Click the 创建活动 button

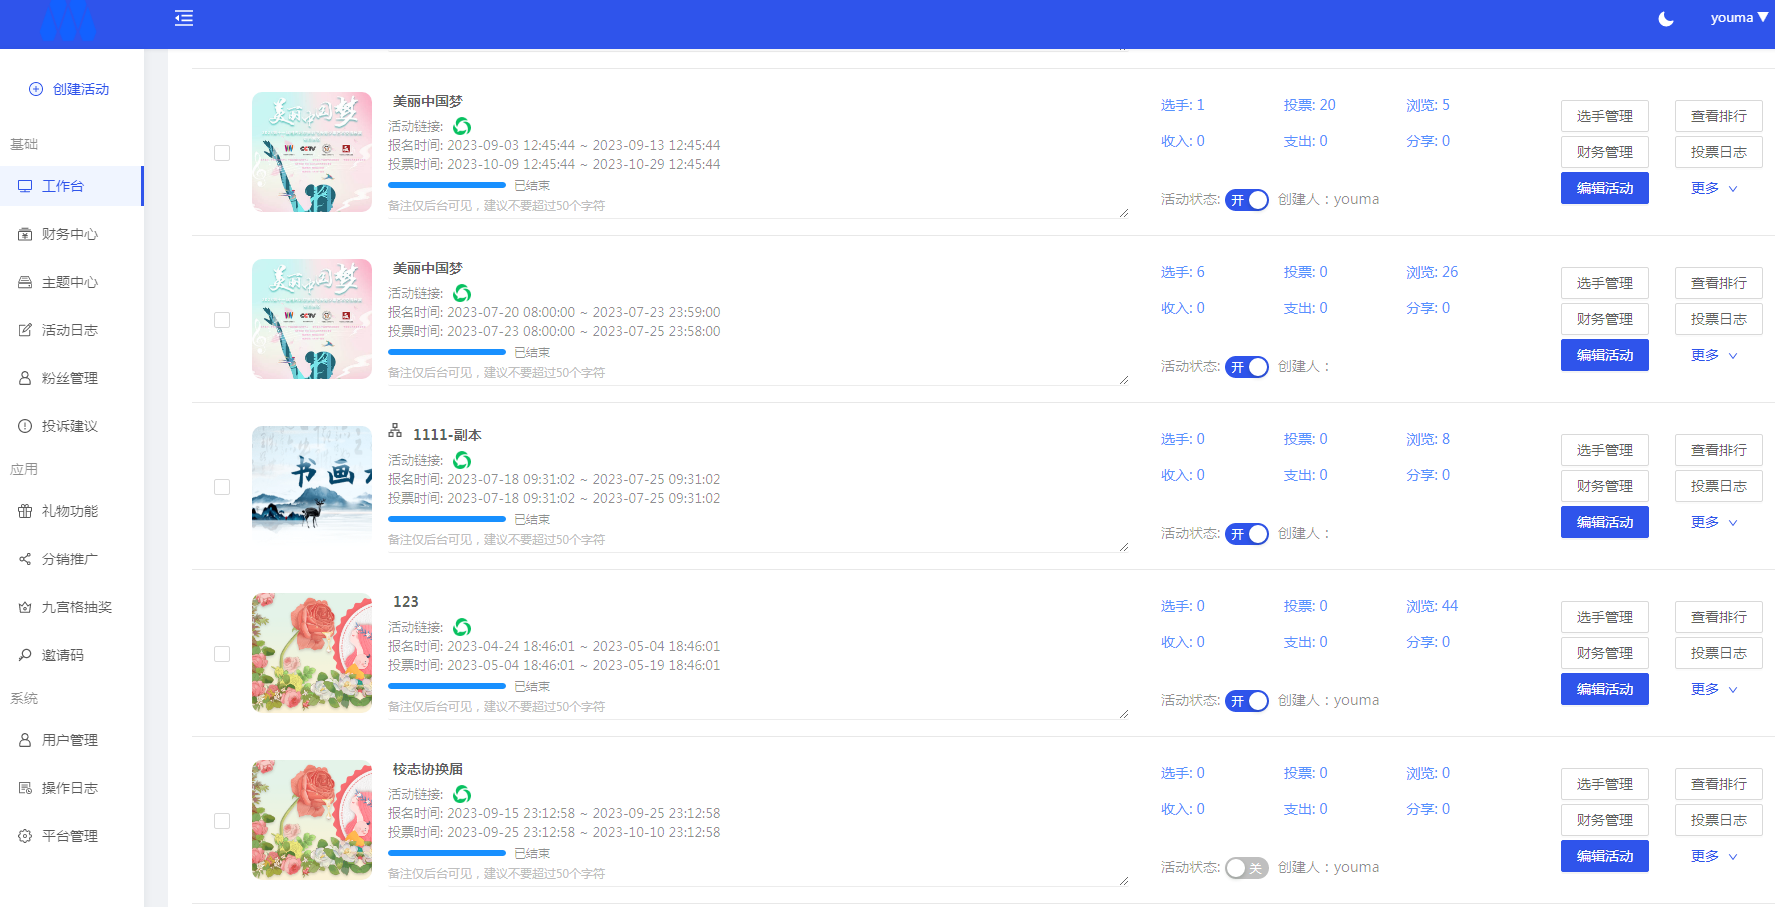pos(72,89)
